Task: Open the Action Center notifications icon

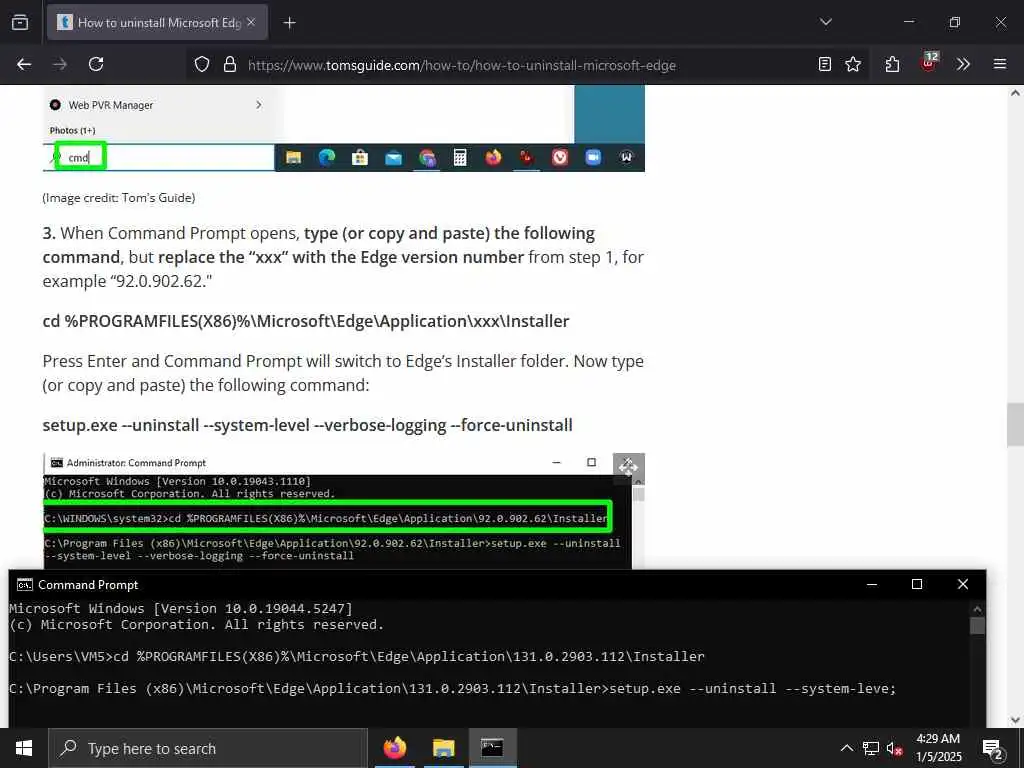Action: coord(993,749)
